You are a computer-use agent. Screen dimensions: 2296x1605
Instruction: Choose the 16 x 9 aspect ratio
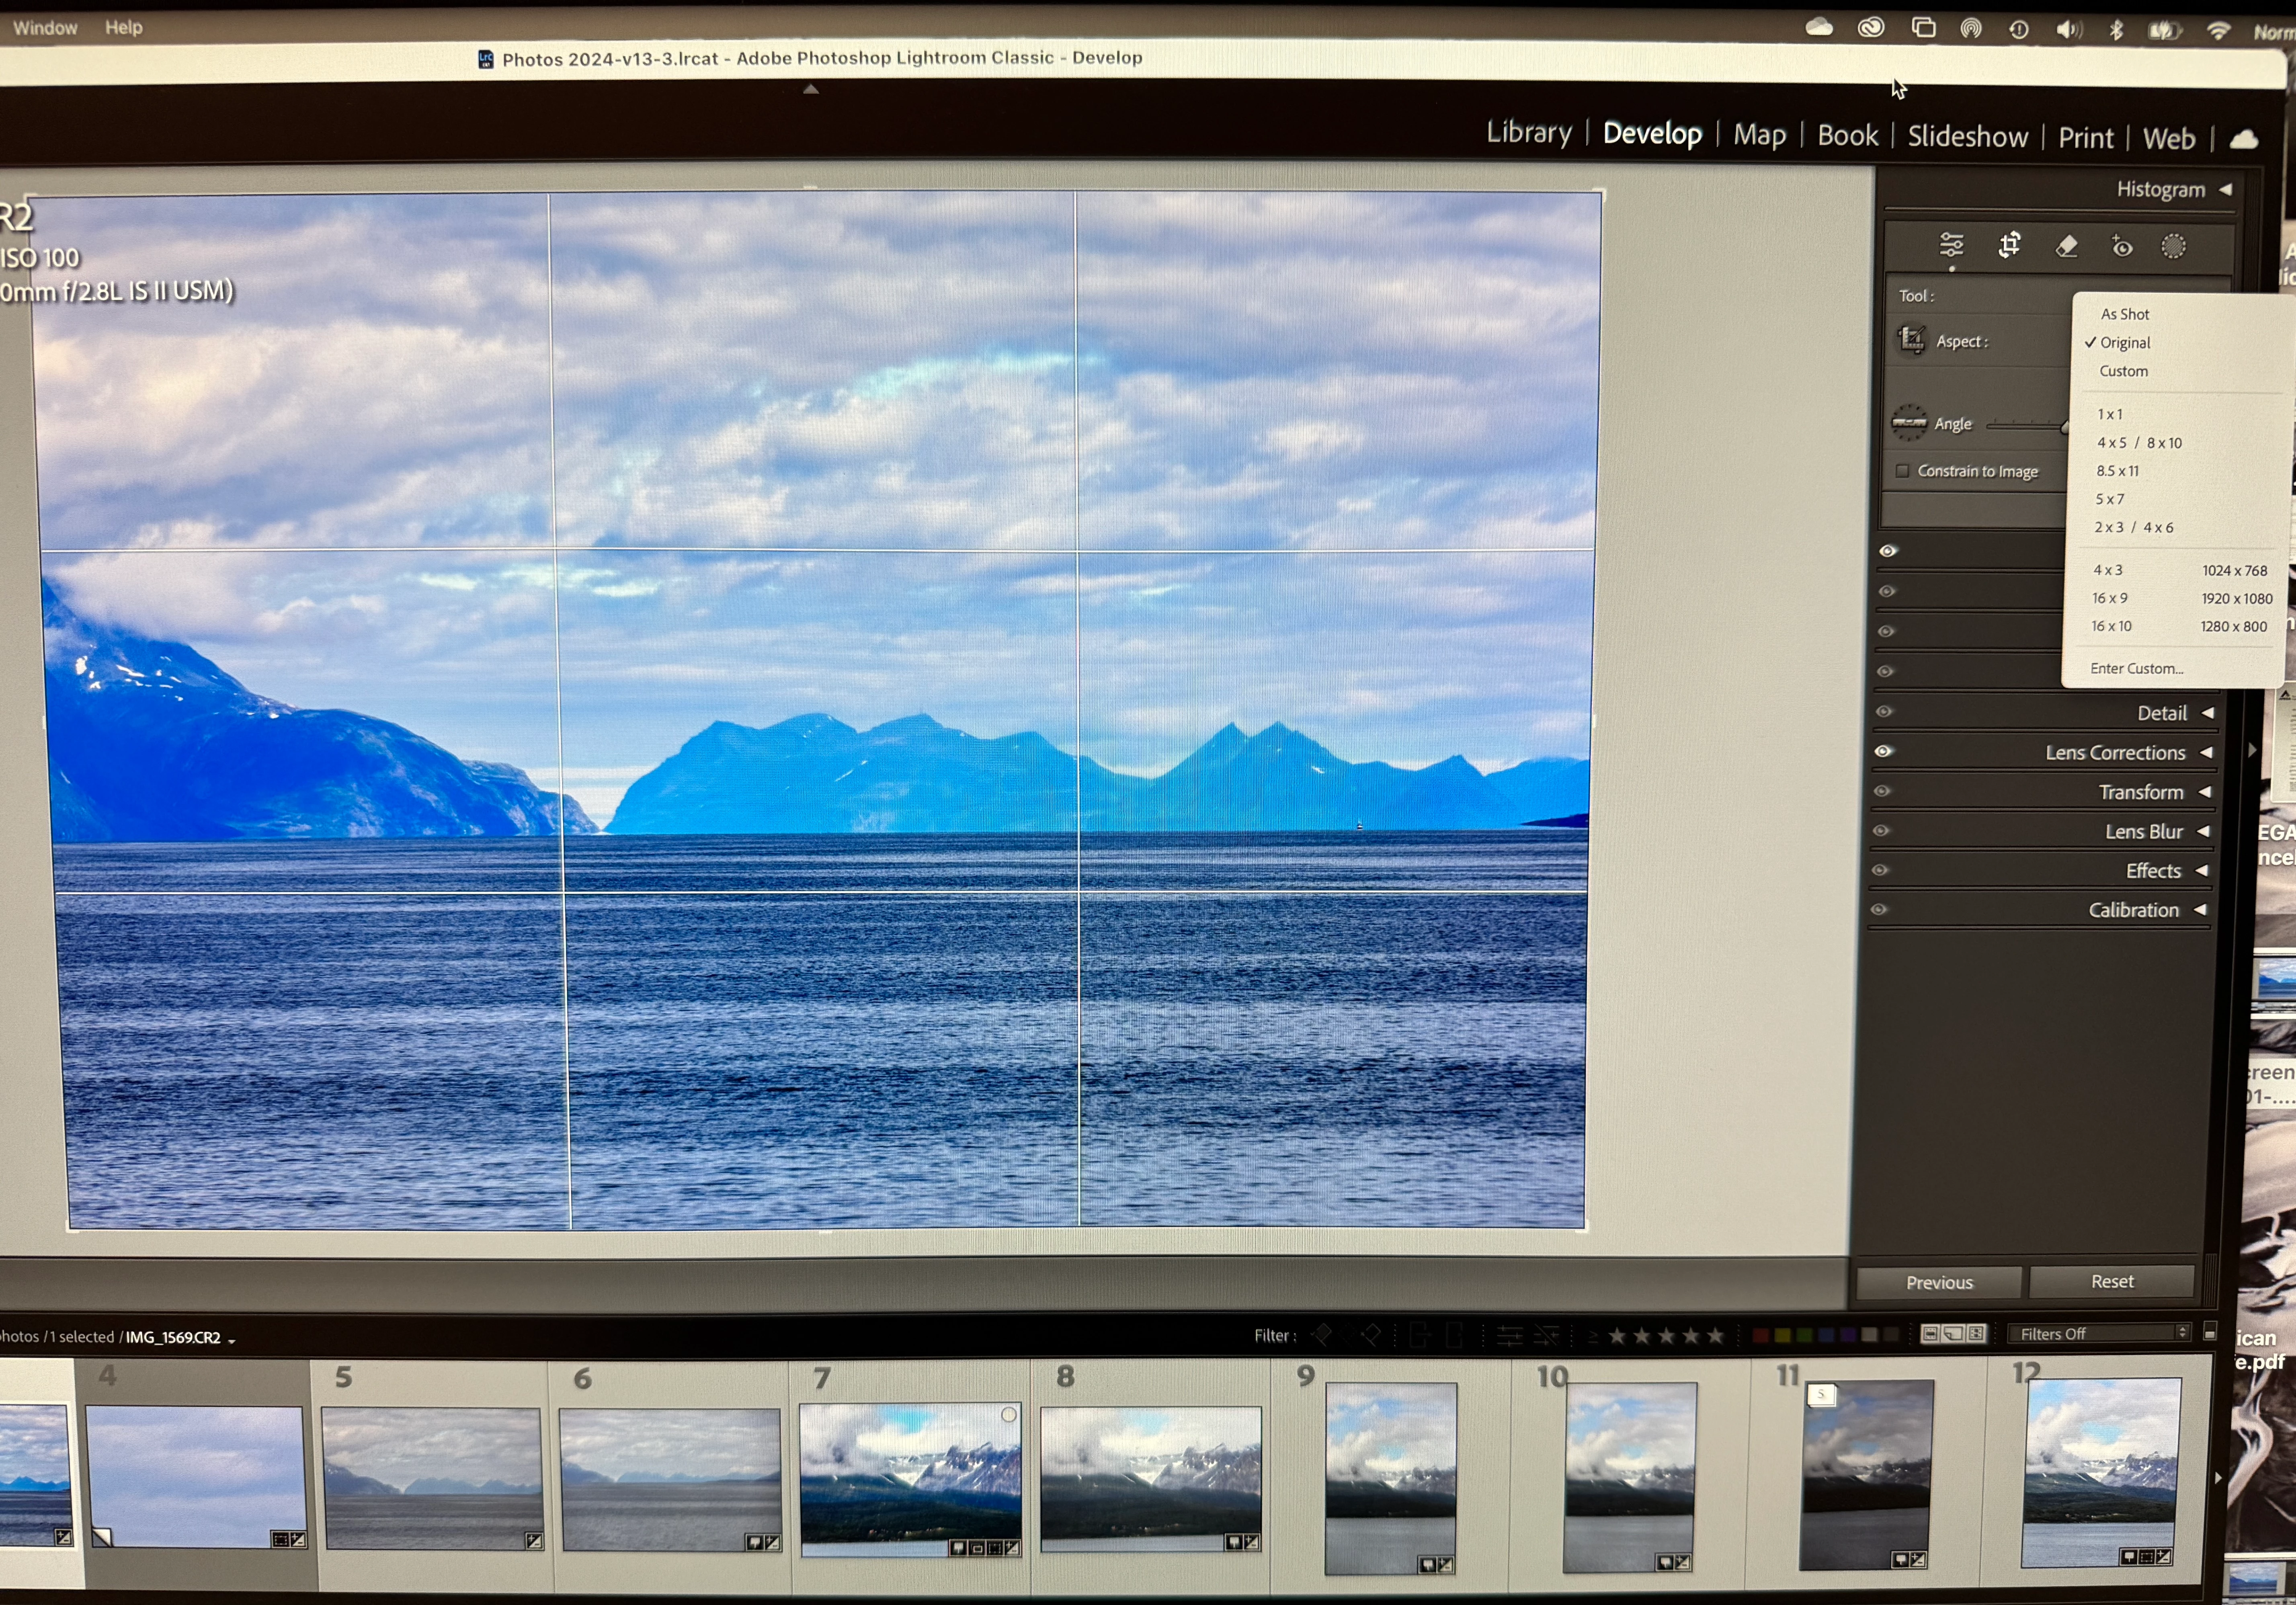pos(2110,598)
